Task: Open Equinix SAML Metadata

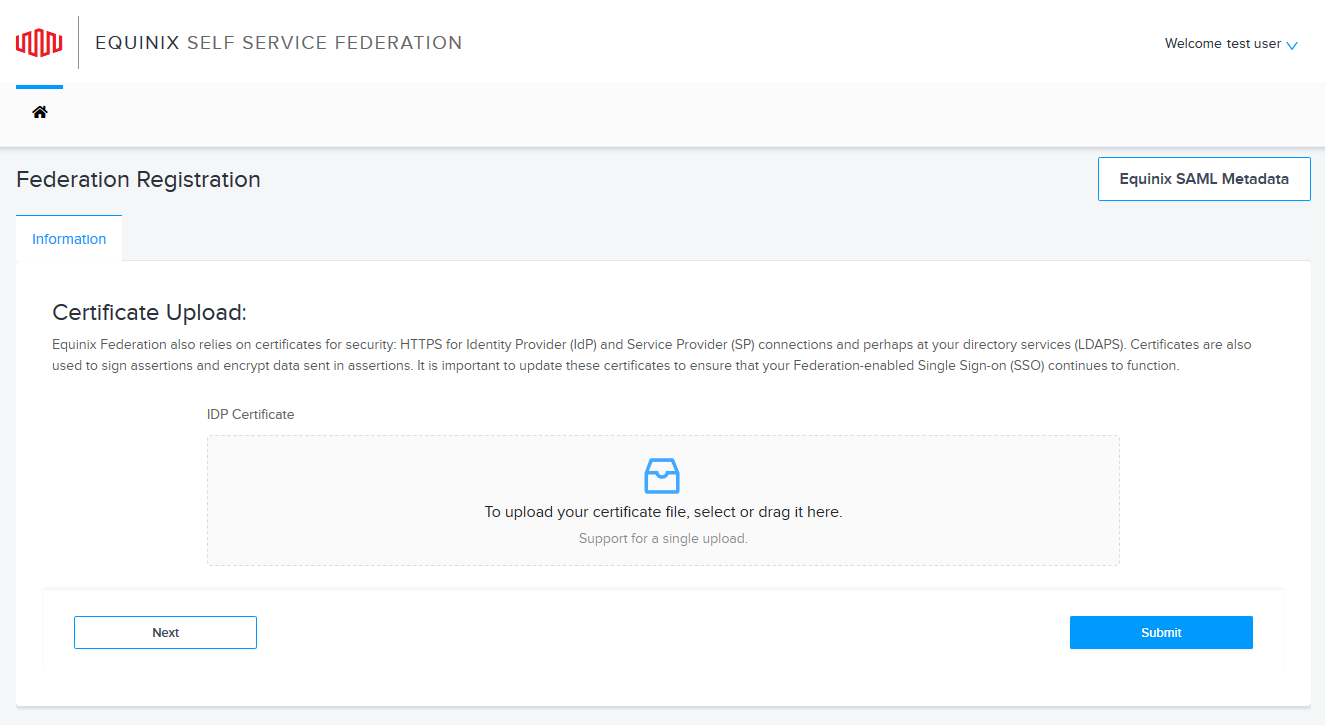Action: (x=1204, y=179)
